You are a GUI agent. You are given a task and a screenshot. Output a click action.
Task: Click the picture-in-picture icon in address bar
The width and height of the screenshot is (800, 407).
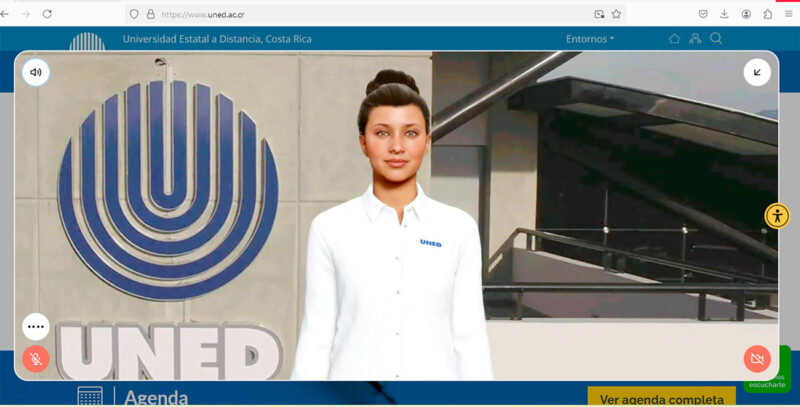(599, 14)
